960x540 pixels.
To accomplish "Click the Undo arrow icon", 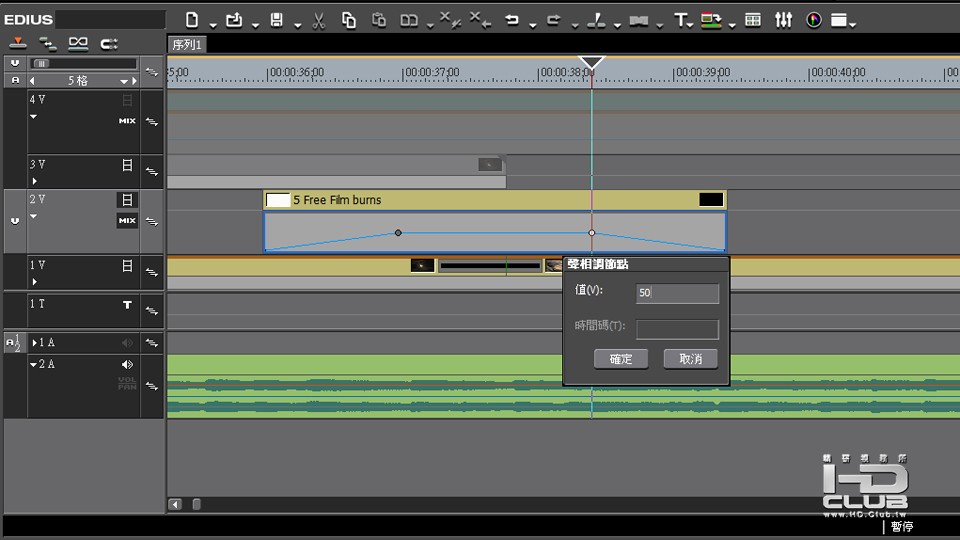I will [512, 20].
